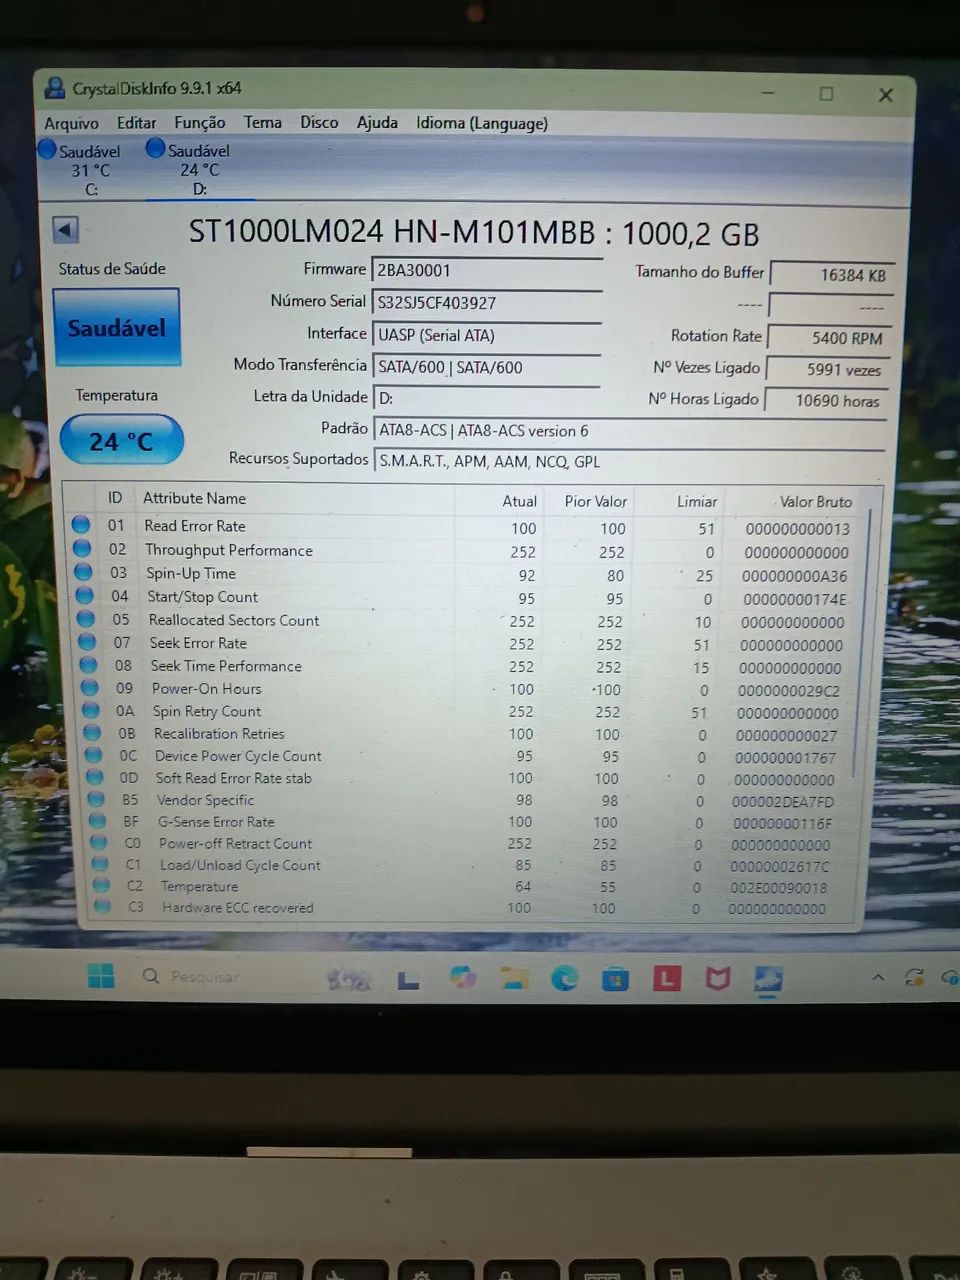
Task: Click the Tamanho do Buffer value box
Action: (830, 275)
